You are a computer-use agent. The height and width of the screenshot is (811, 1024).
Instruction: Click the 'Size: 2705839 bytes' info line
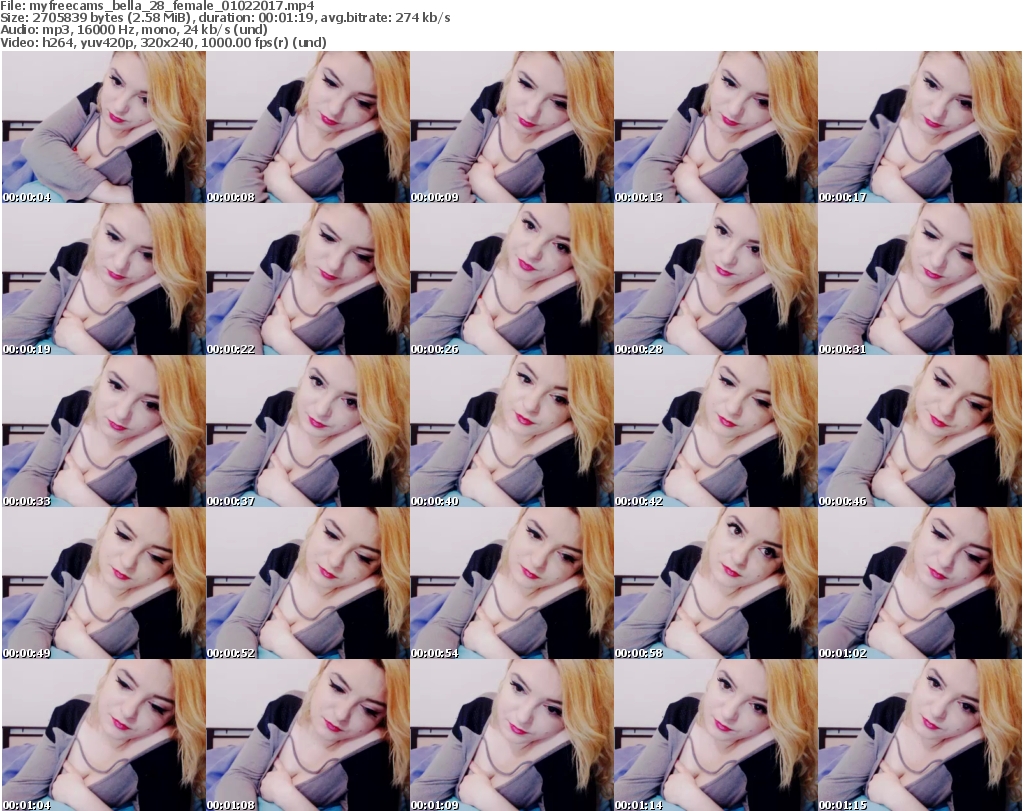pyautogui.click(x=225, y=18)
